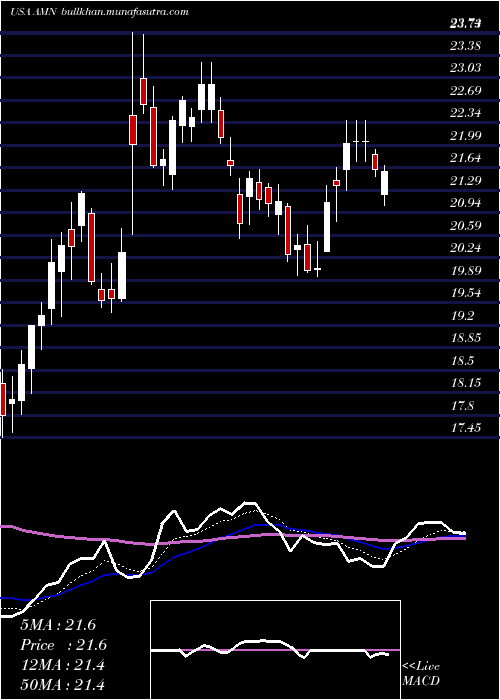
Task: Click the Price : 21.6 legend text
Action: [x=64, y=645]
